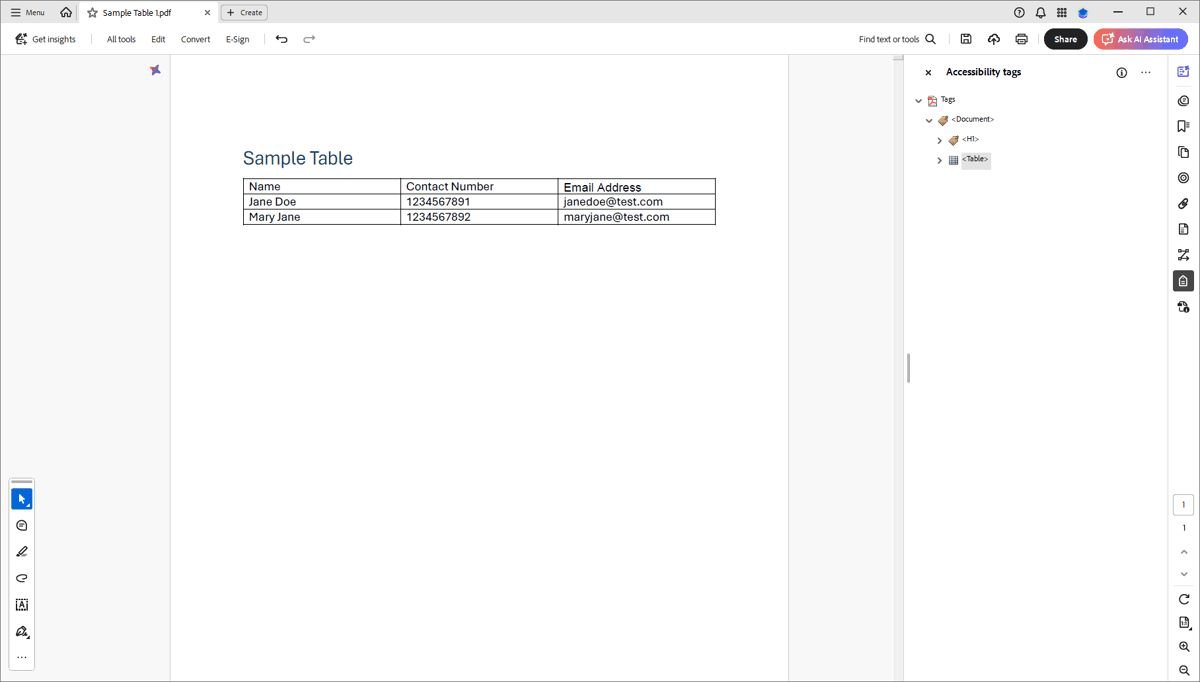This screenshot has width=1200, height=682.
Task: Switch to Sample Table 1.pdf tab
Action: click(137, 13)
